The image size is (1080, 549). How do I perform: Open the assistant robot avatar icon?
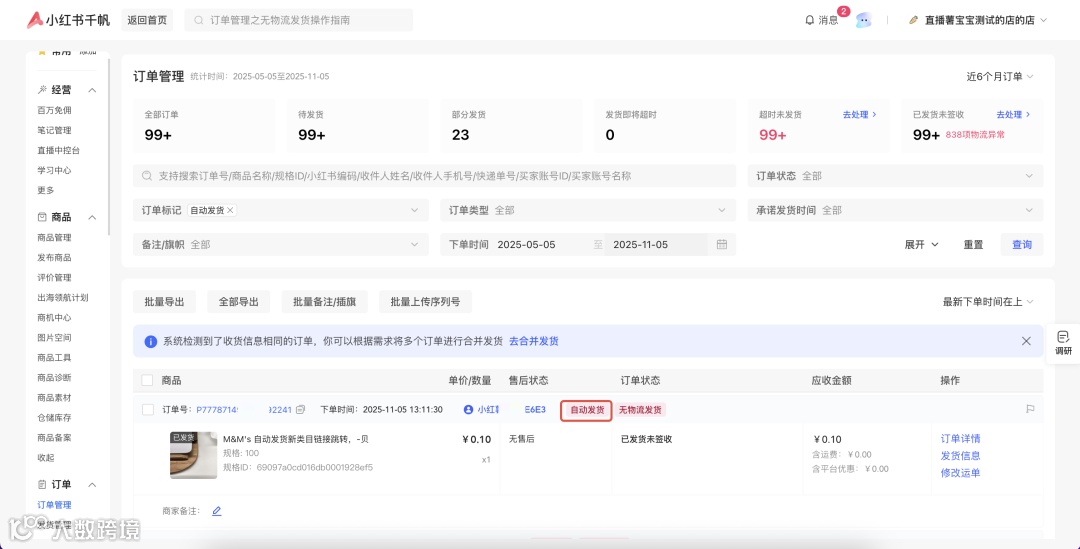863,20
